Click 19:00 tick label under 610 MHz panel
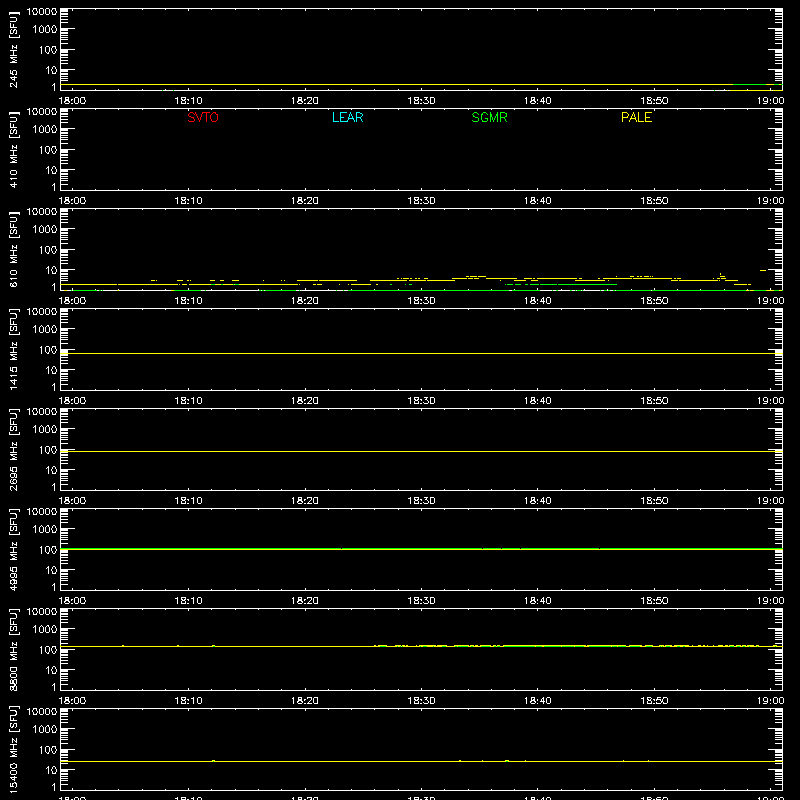 (770, 301)
